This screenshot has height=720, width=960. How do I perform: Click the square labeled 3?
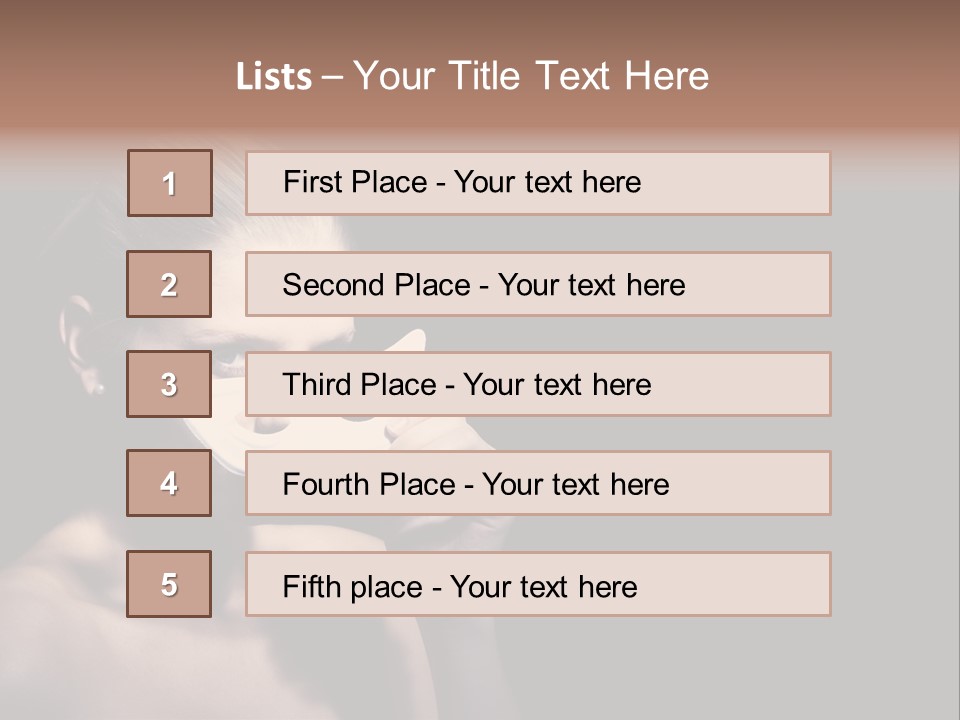tap(169, 384)
